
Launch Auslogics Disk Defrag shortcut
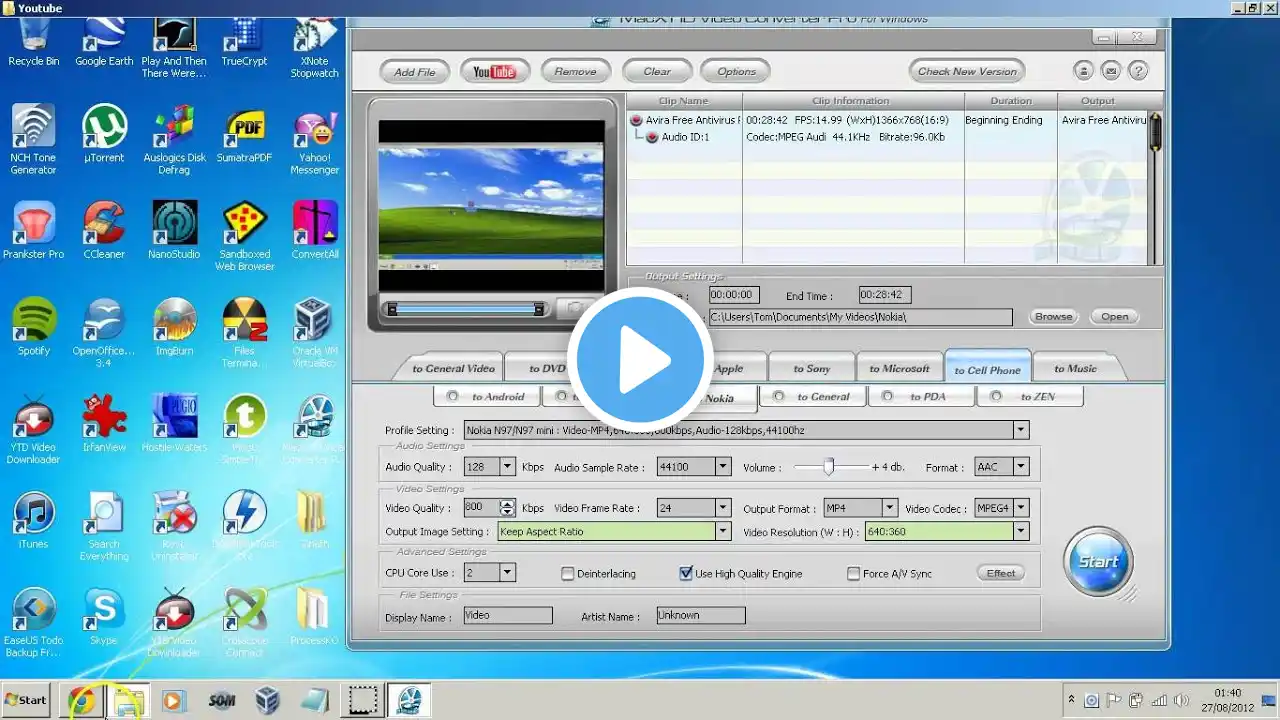[x=174, y=140]
